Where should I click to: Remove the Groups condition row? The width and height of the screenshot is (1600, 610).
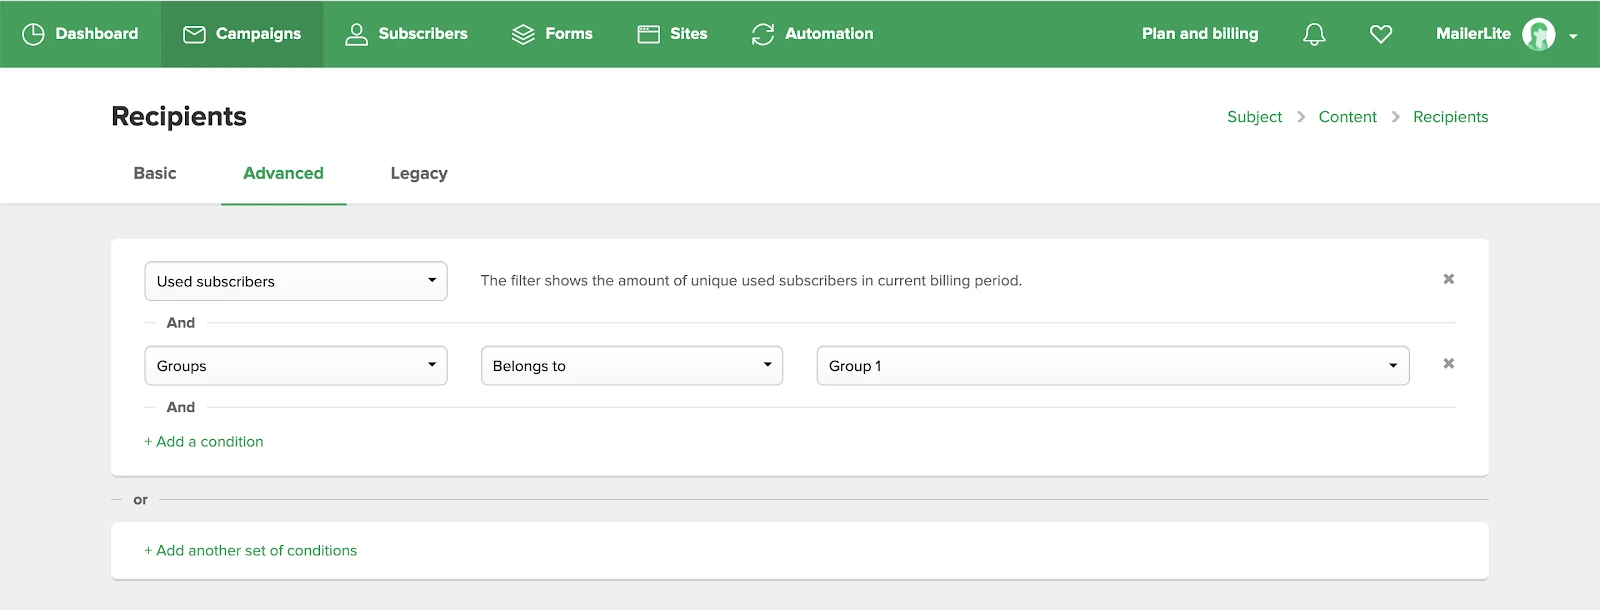point(1448,364)
